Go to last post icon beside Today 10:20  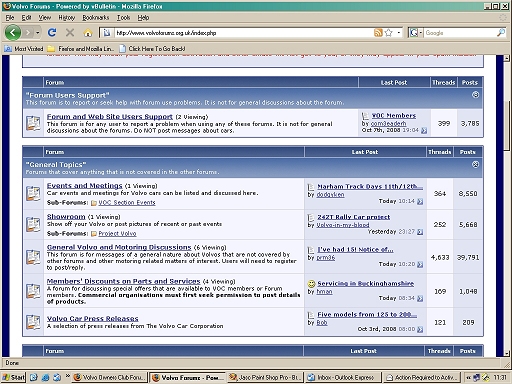pyautogui.click(x=420, y=264)
